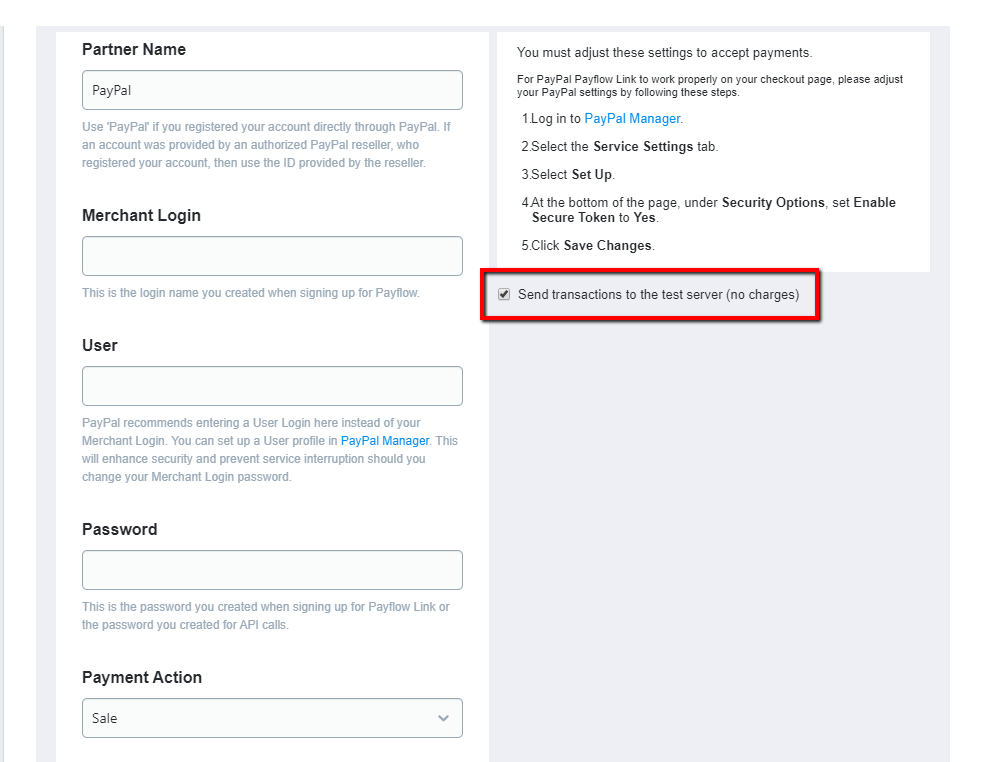Focus the Merchant Login text field
981x762 pixels.
tap(272, 256)
